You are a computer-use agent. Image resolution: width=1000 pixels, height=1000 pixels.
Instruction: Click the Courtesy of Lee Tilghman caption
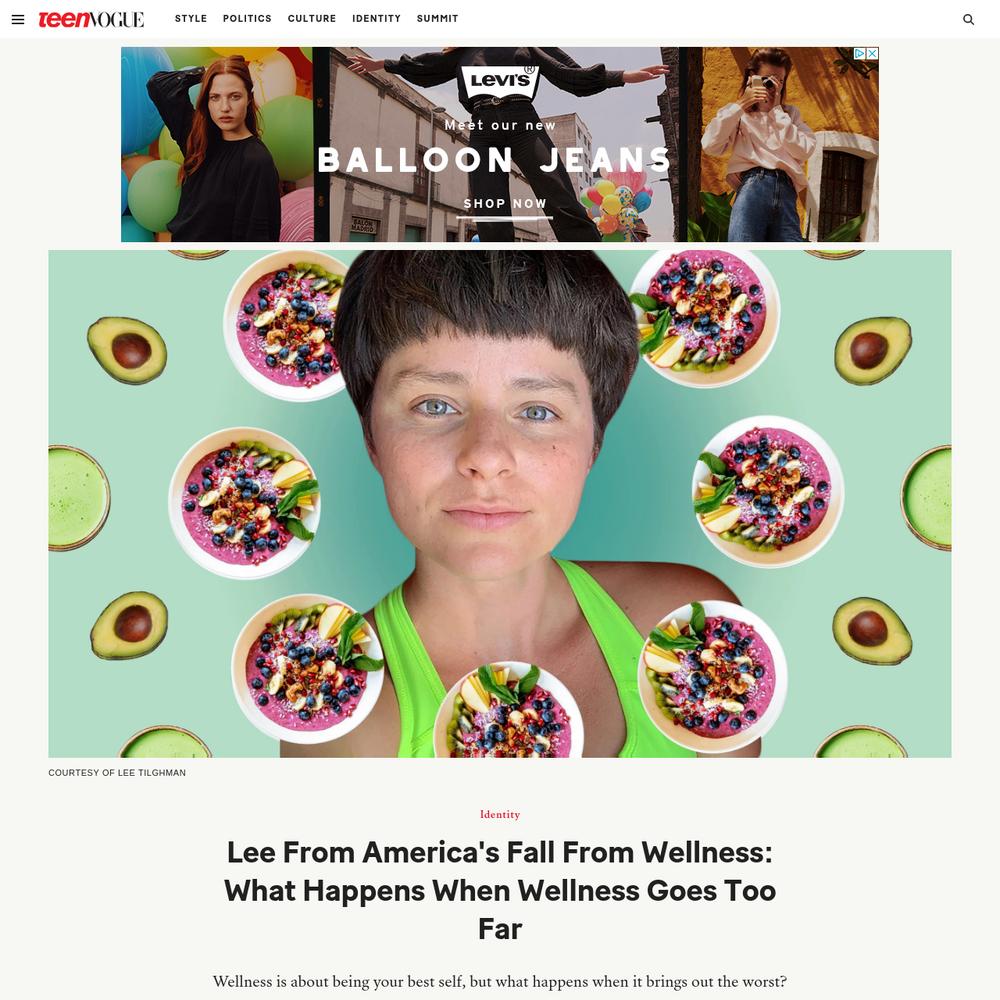click(117, 772)
